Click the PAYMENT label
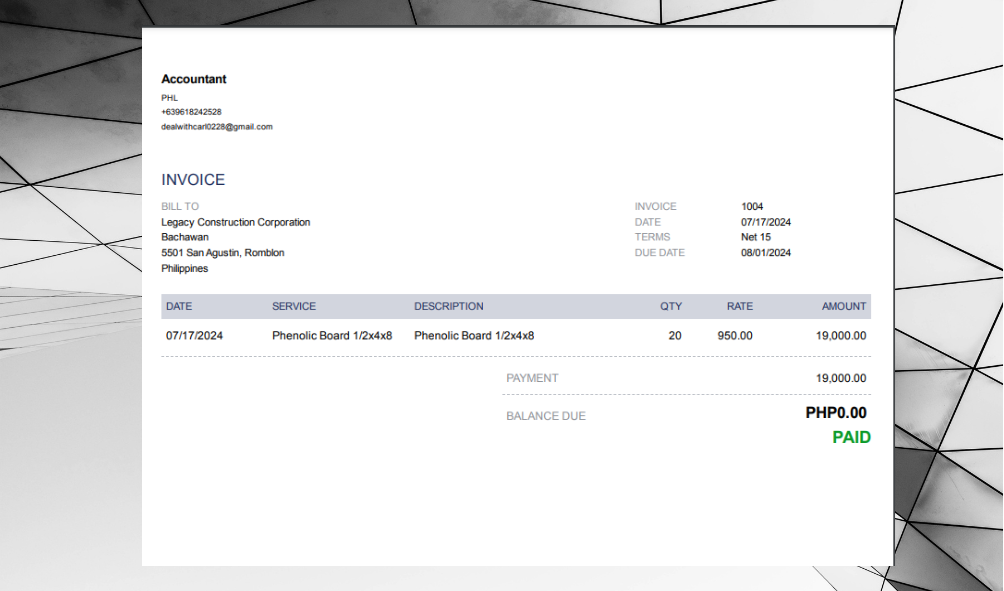Screen dimensions: 1004x591 (532, 378)
